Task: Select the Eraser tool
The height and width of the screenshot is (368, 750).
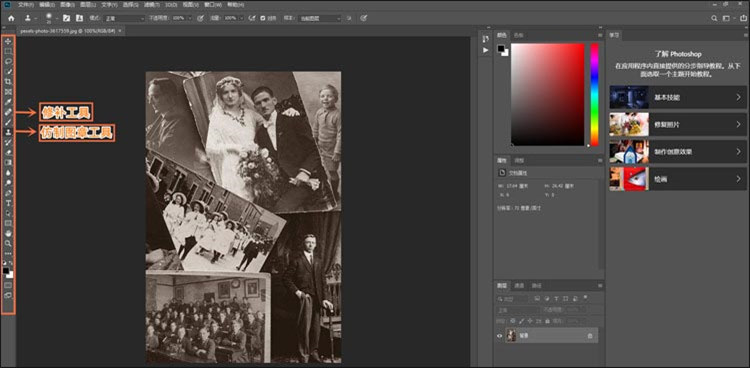Action: click(x=8, y=152)
